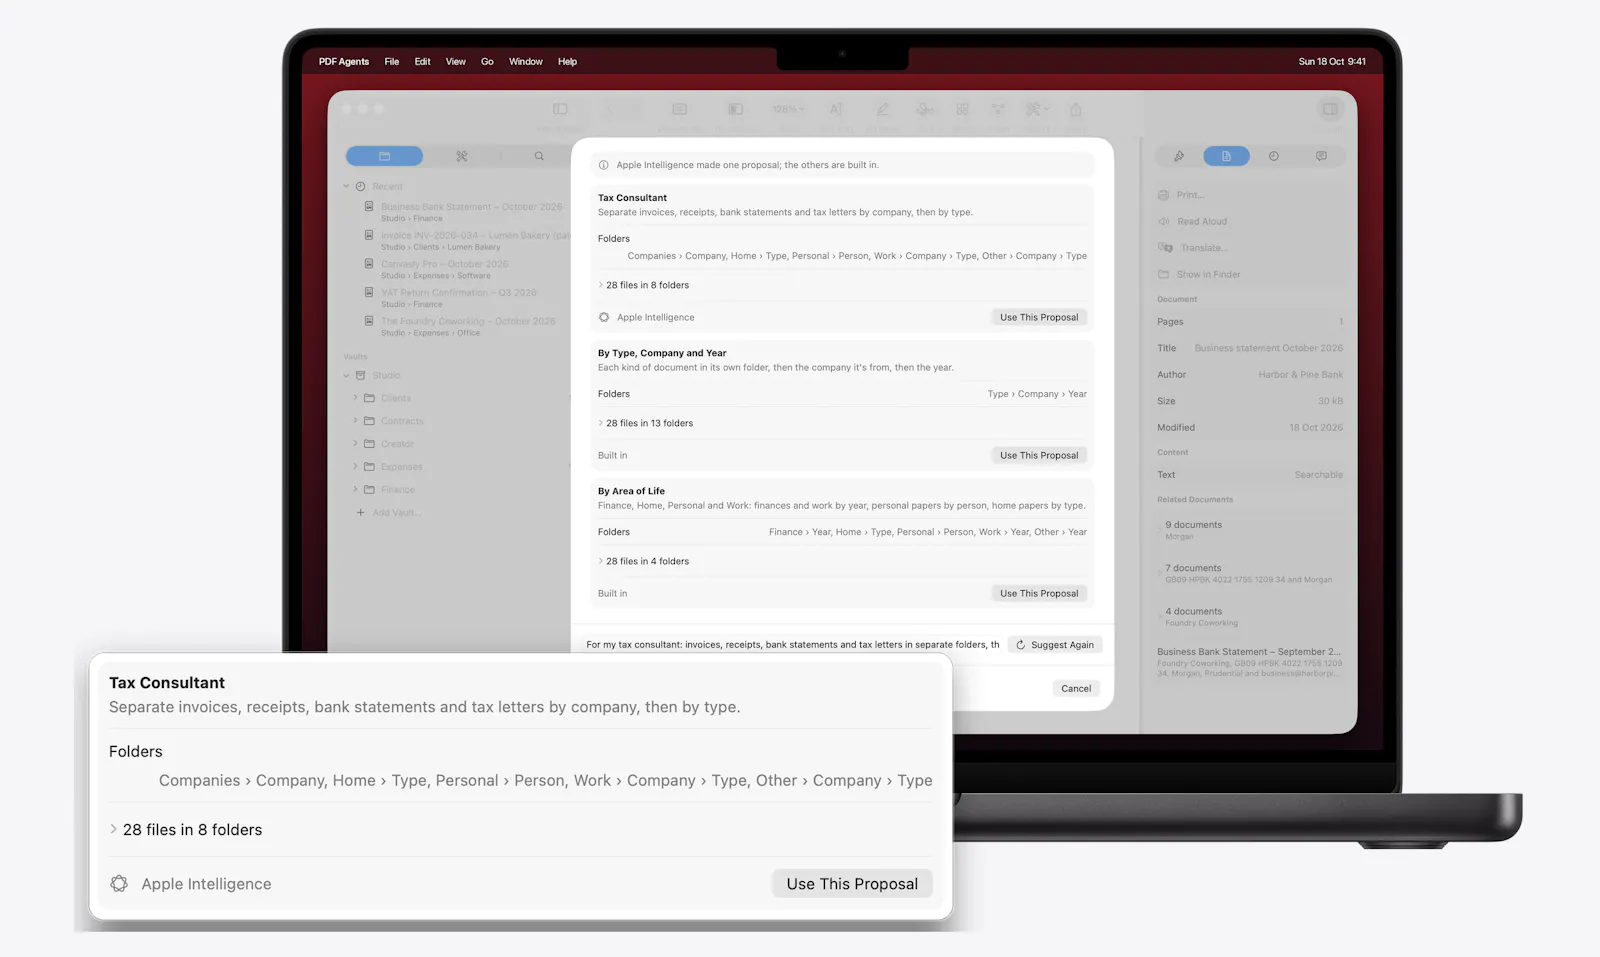This screenshot has height=957, width=1600.
Task: Open the search tab in the left sidebar
Action: 539,156
